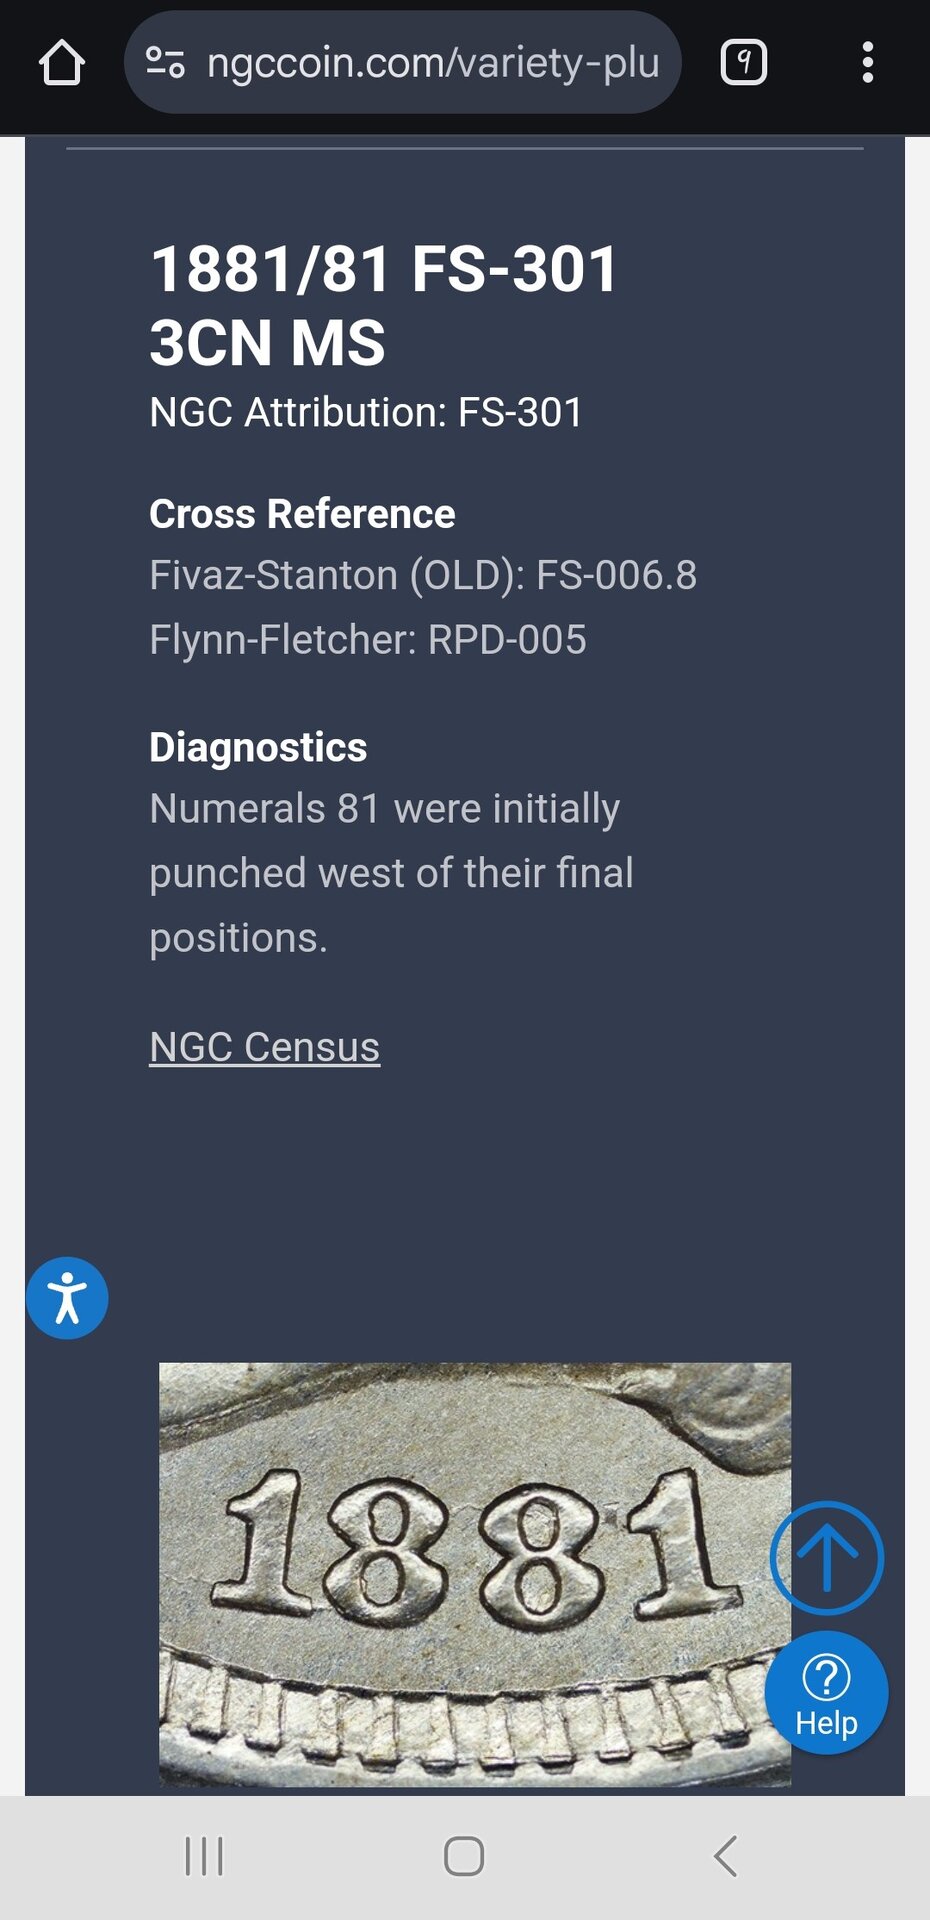View the 1881 date coin close-up image
Screen dimensions: 930x1920
tap(475, 1574)
